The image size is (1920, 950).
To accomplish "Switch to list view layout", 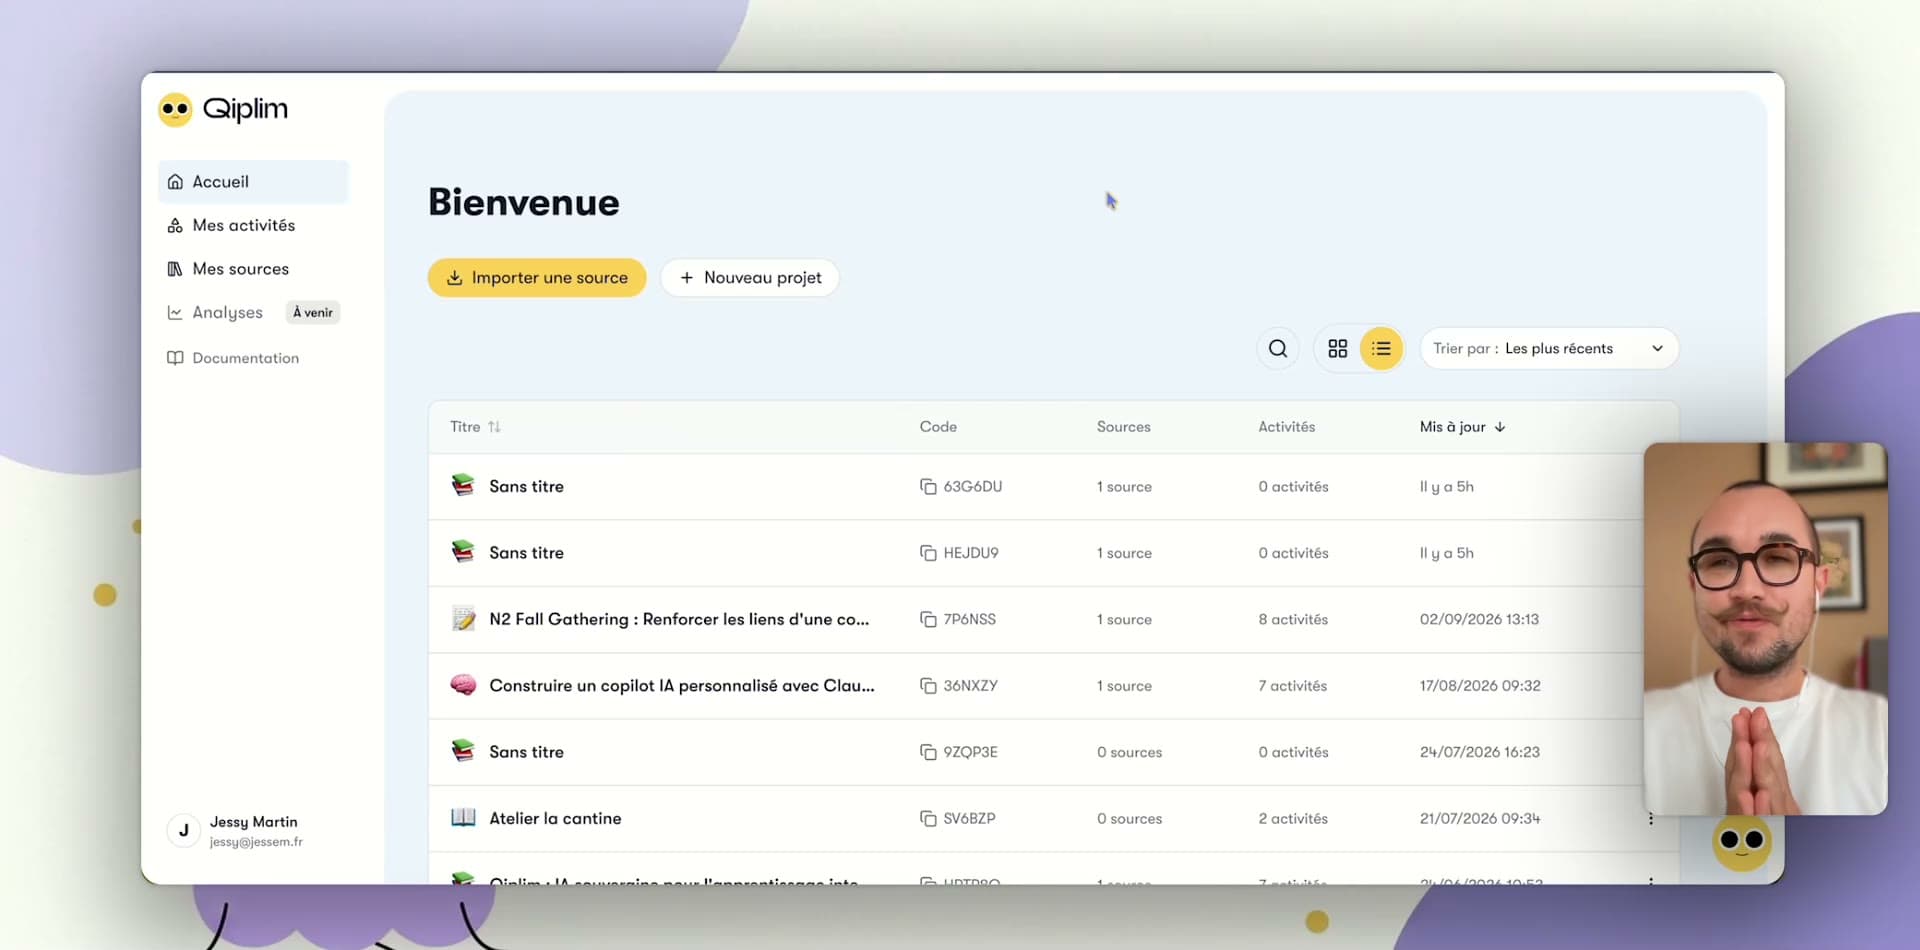I will coord(1381,349).
